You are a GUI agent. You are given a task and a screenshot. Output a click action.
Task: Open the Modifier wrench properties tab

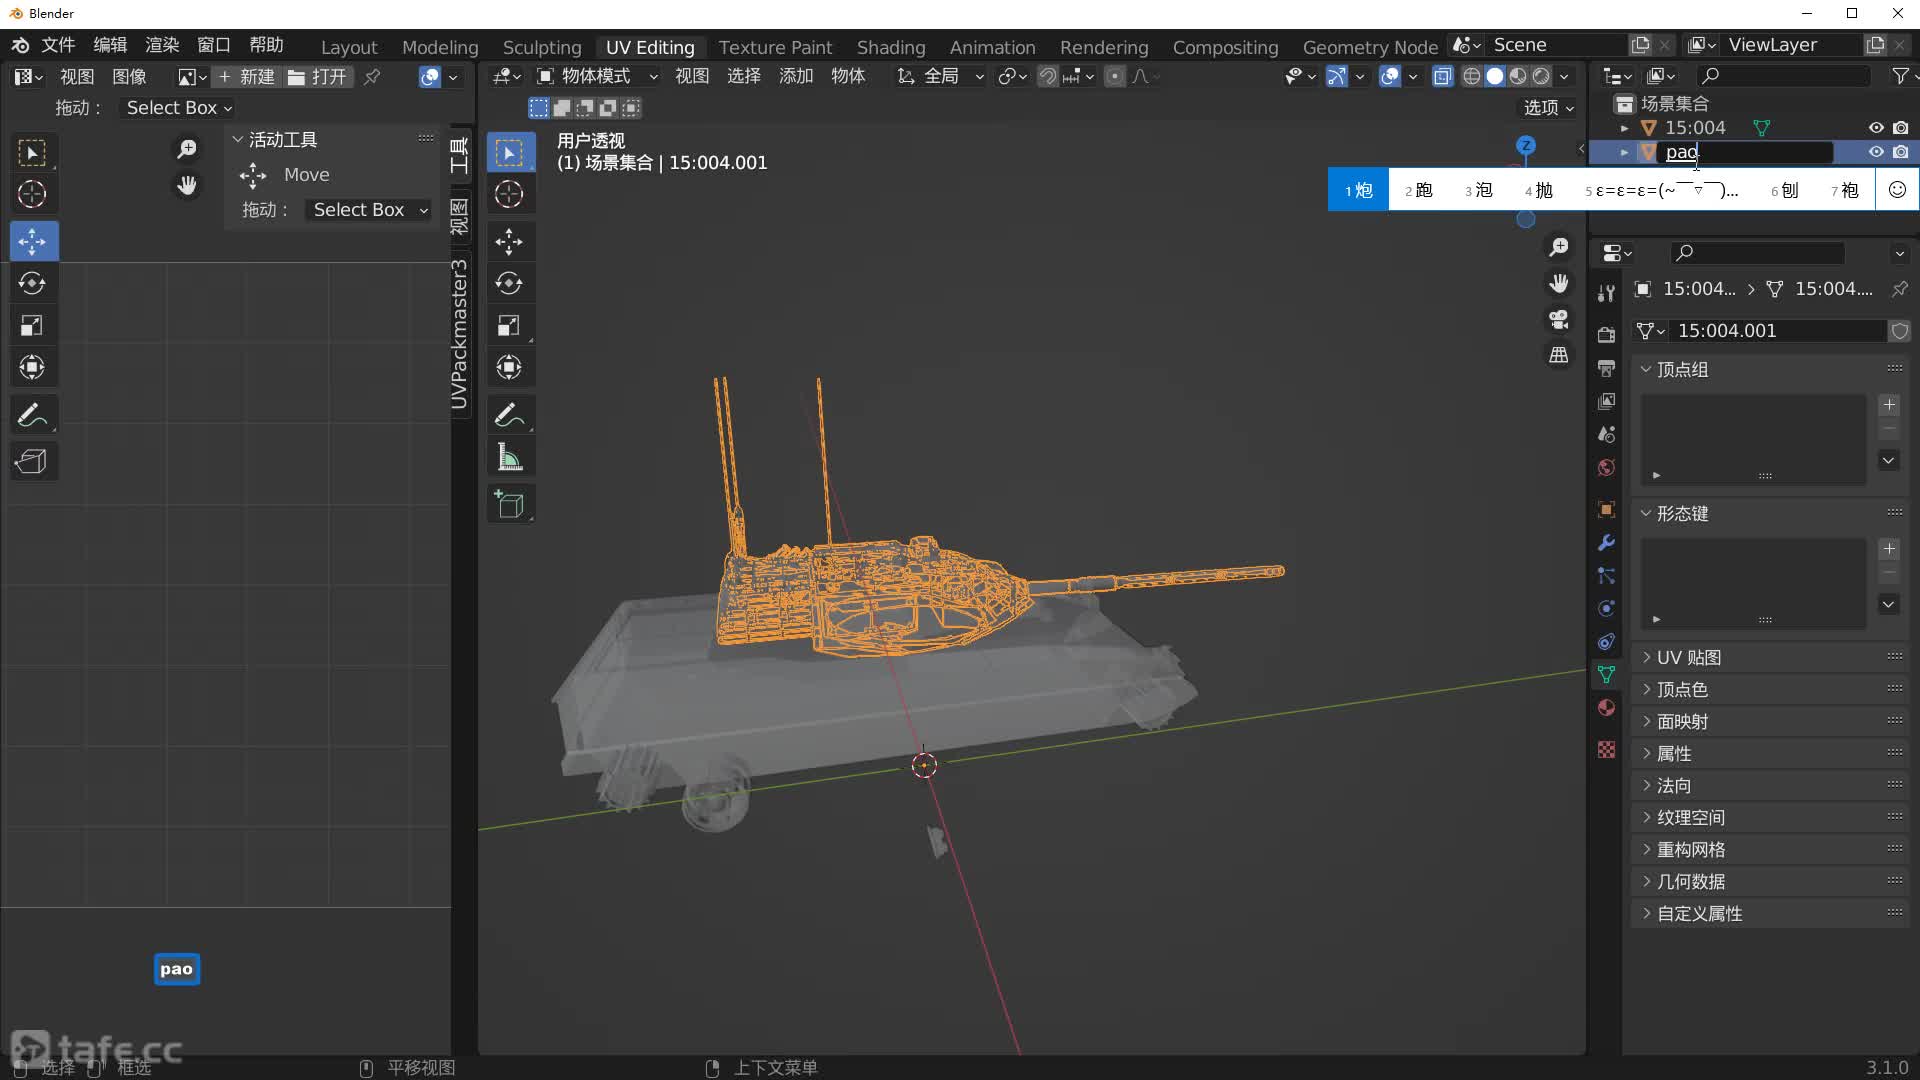1606,542
